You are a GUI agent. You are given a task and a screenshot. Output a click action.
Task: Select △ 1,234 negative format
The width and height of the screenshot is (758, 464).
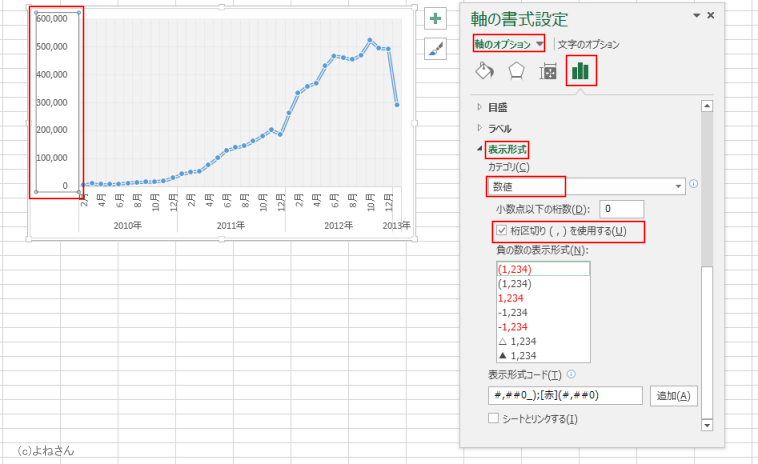pos(543,341)
